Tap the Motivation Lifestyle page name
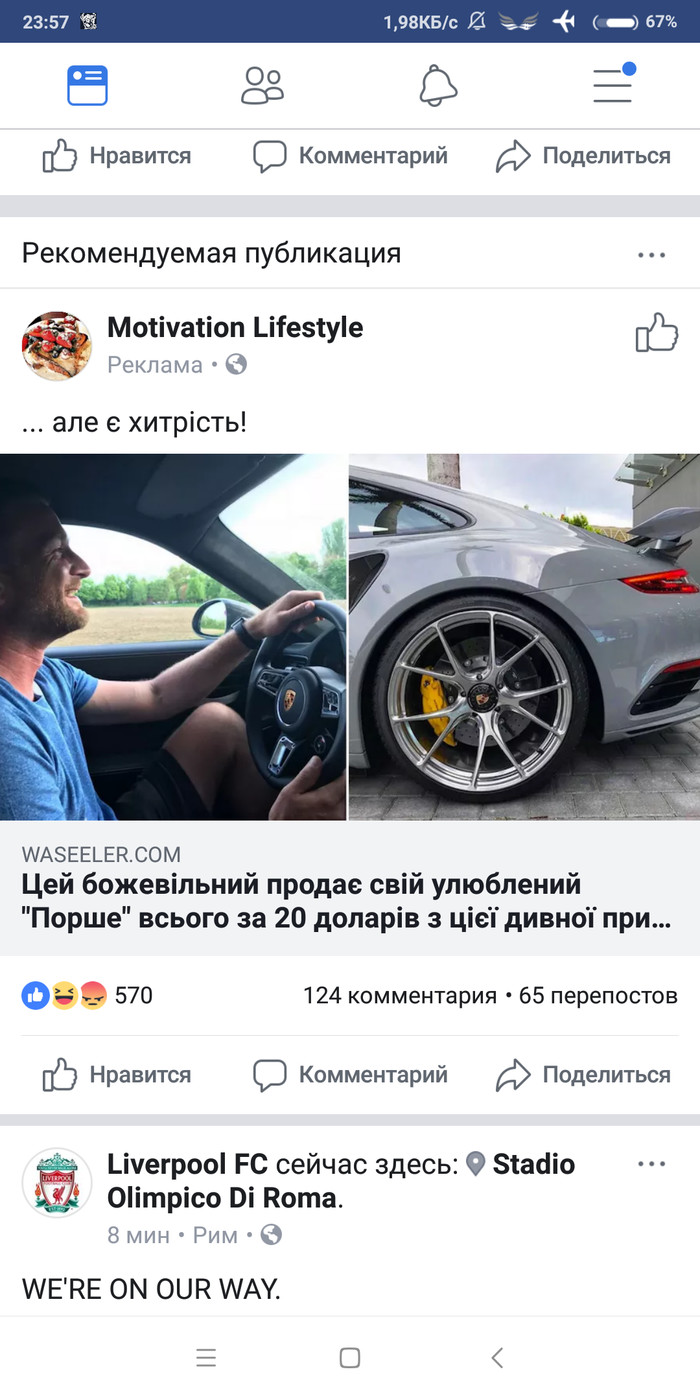The height and width of the screenshot is (1400, 700). point(235,327)
